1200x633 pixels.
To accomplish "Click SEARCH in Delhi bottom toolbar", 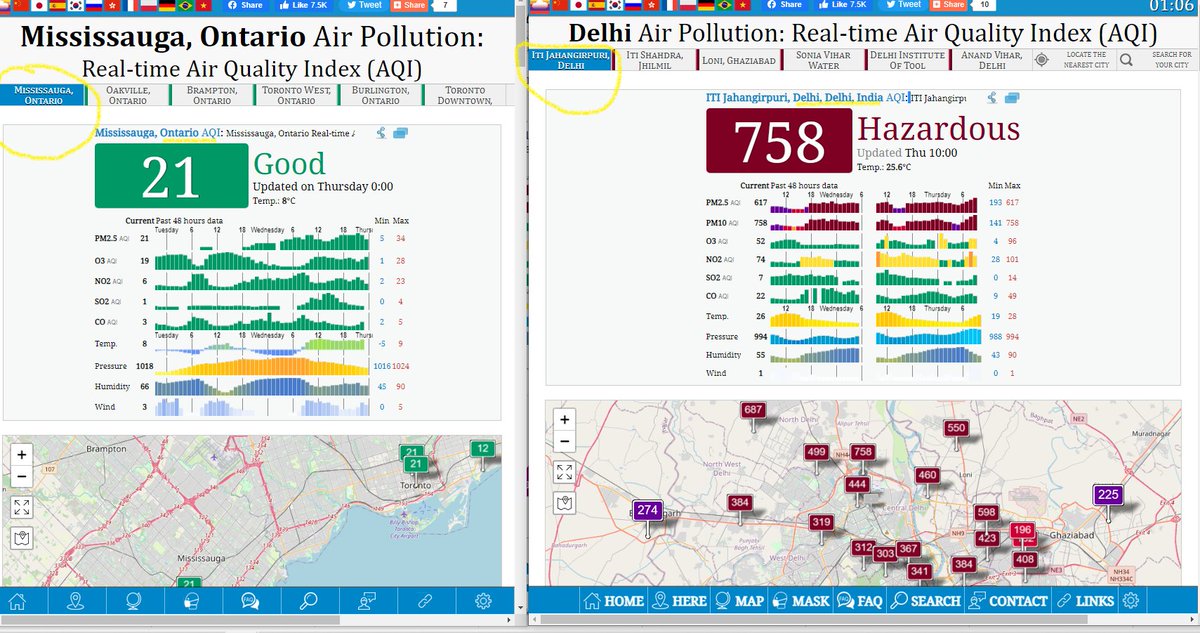I will (925, 601).
